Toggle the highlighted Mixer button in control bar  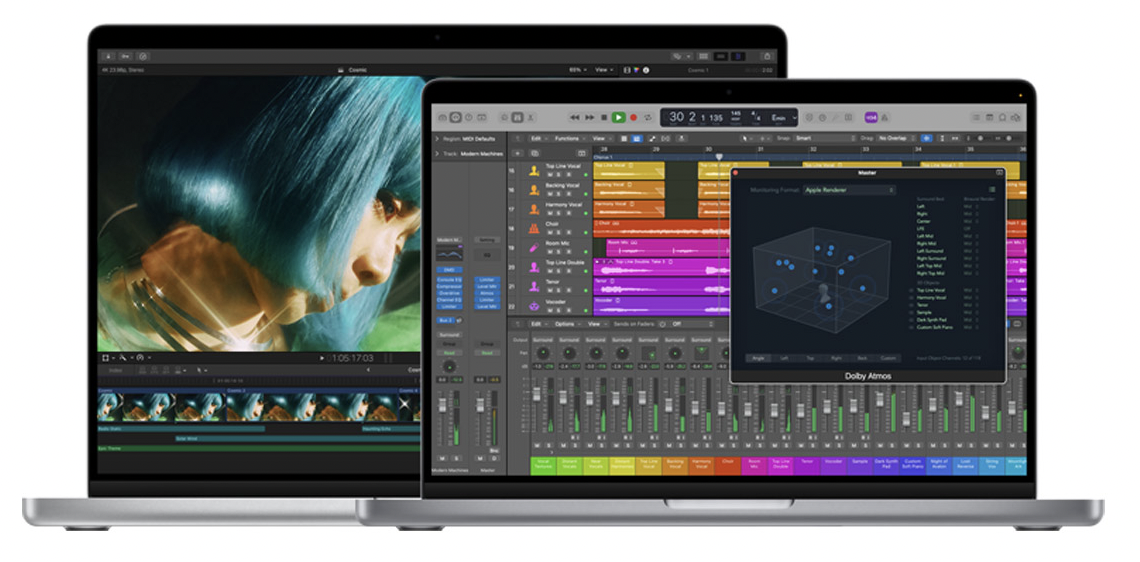517,117
